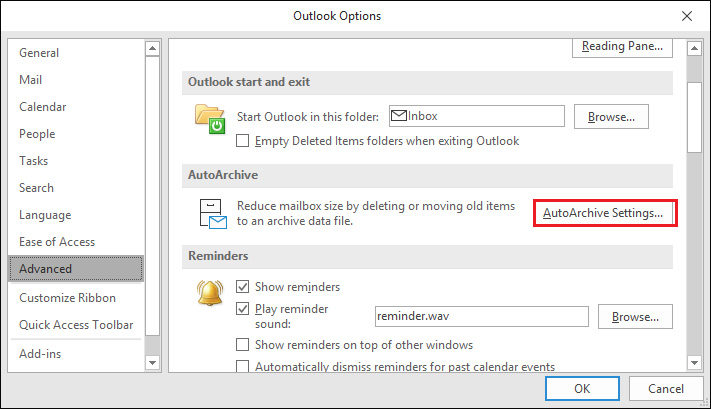The height and width of the screenshot is (409, 711).
Task: Click the envelope icon in Inbox field
Action: tap(398, 116)
